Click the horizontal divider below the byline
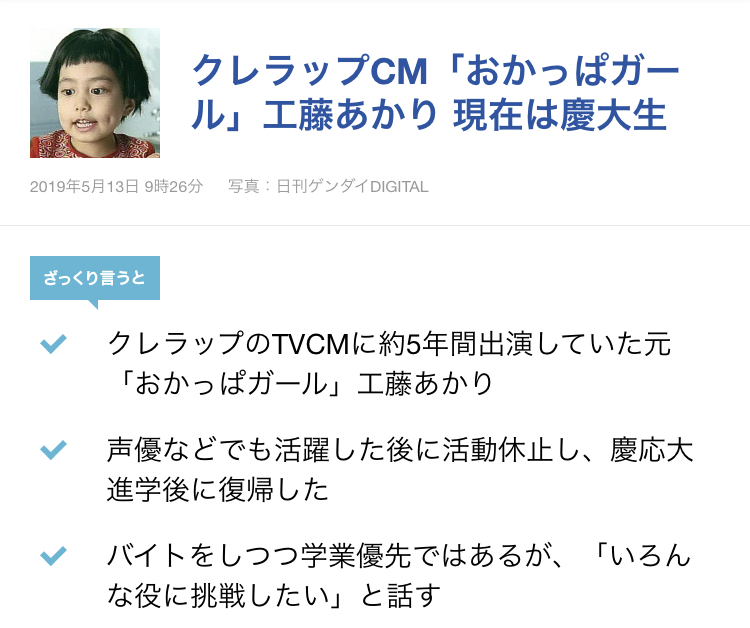The width and height of the screenshot is (750, 628). (375, 225)
